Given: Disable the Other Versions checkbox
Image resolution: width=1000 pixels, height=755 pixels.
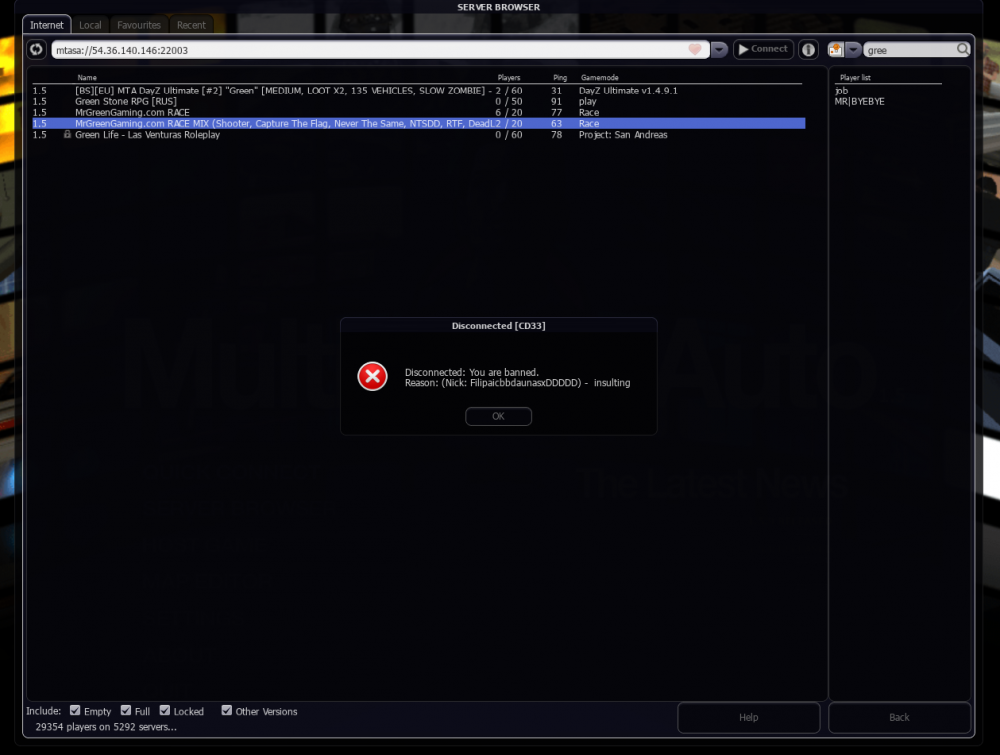Looking at the screenshot, I should coord(227,711).
